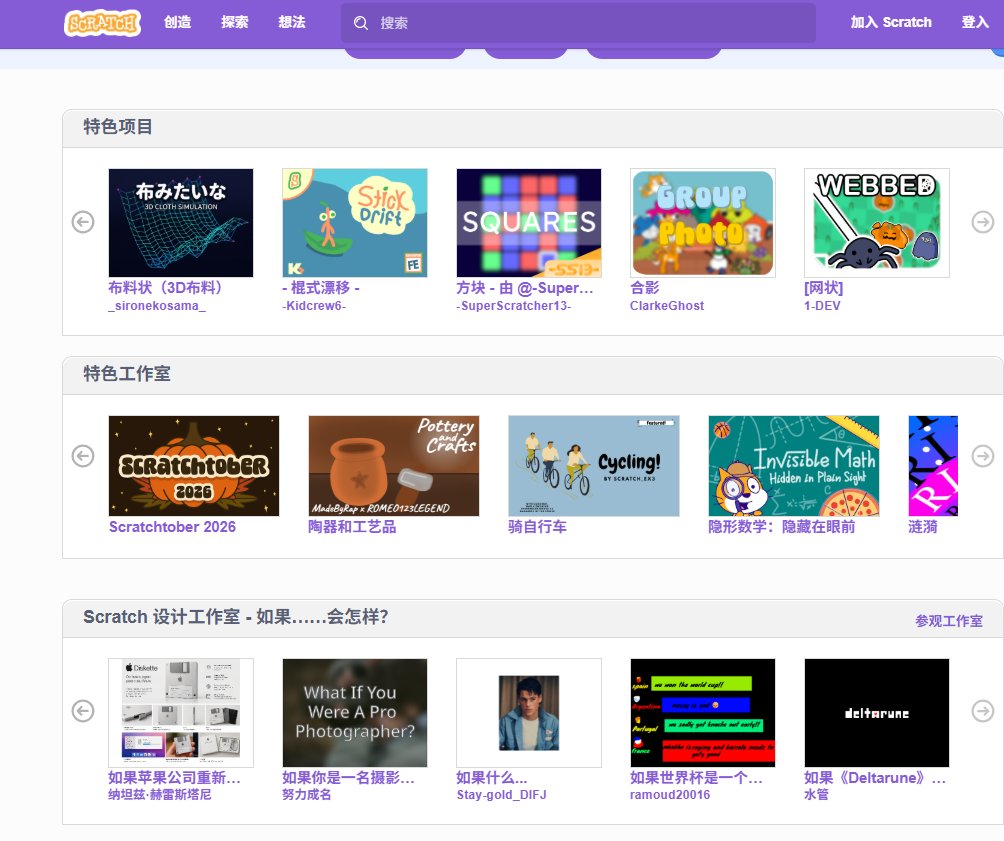Visit author ramoud20016 profile

pyautogui.click(x=670, y=795)
